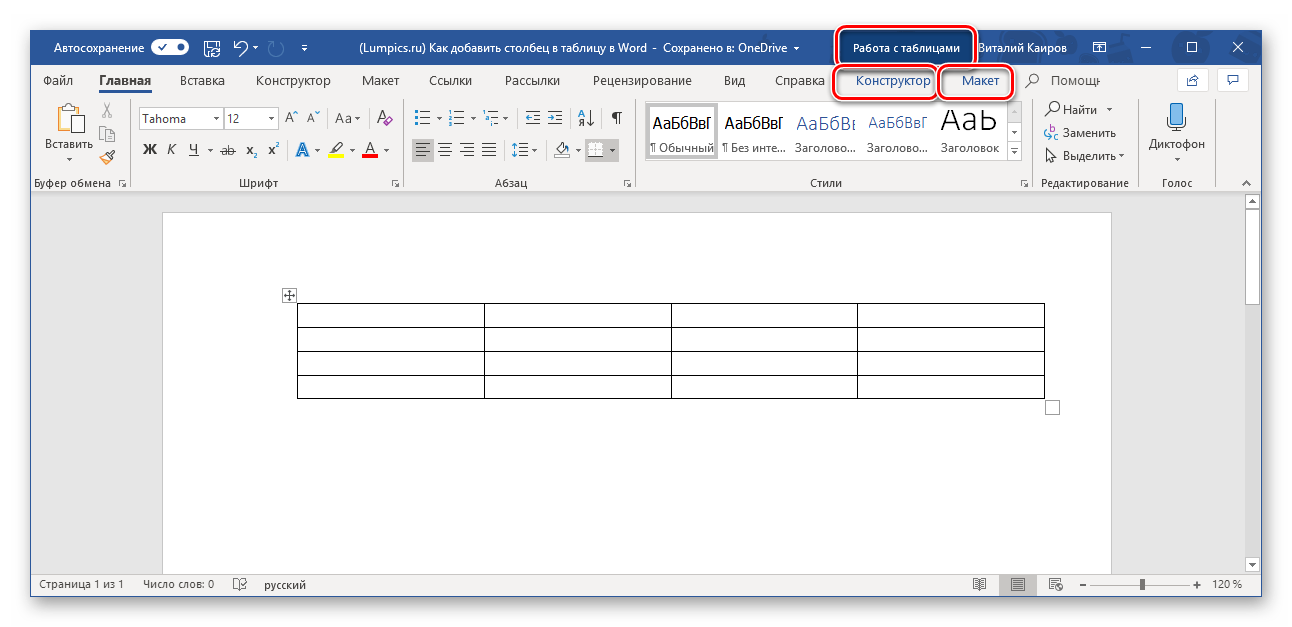Viewport: 1292px width, 627px height.
Task: Click the red font color button
Action: click(x=370, y=150)
